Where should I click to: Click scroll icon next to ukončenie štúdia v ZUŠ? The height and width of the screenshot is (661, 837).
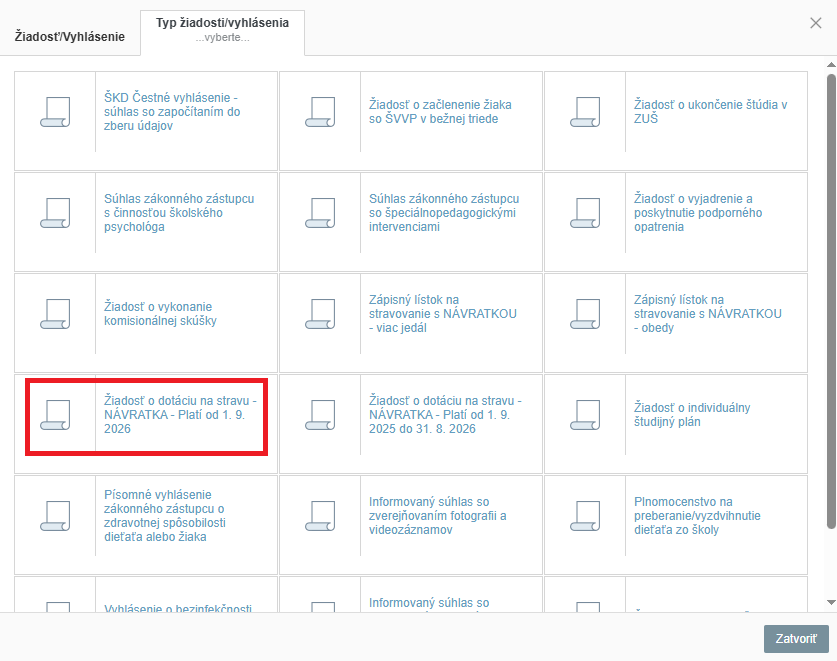(x=585, y=112)
